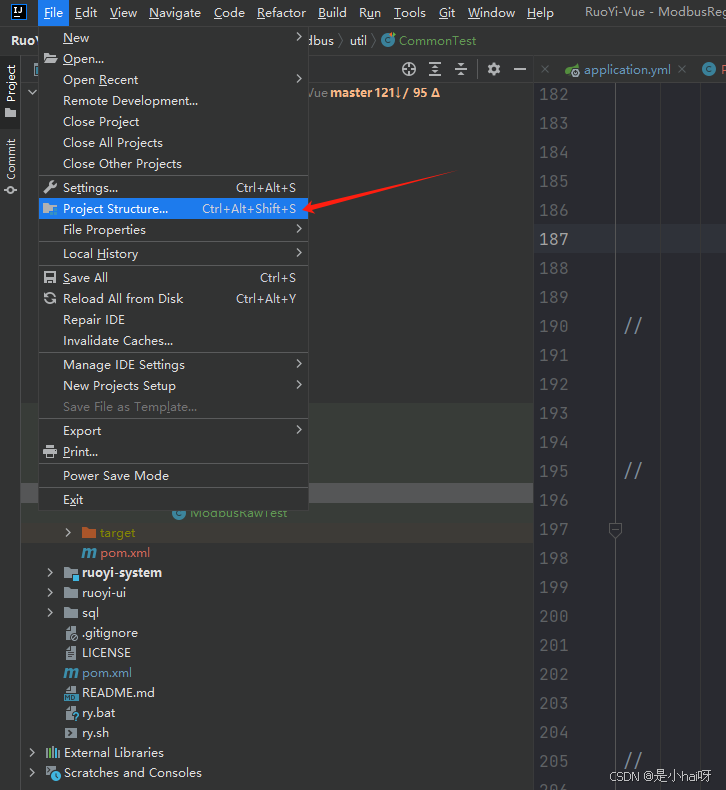726x790 pixels.
Task: Select README.md in project tree
Action: pos(118,693)
